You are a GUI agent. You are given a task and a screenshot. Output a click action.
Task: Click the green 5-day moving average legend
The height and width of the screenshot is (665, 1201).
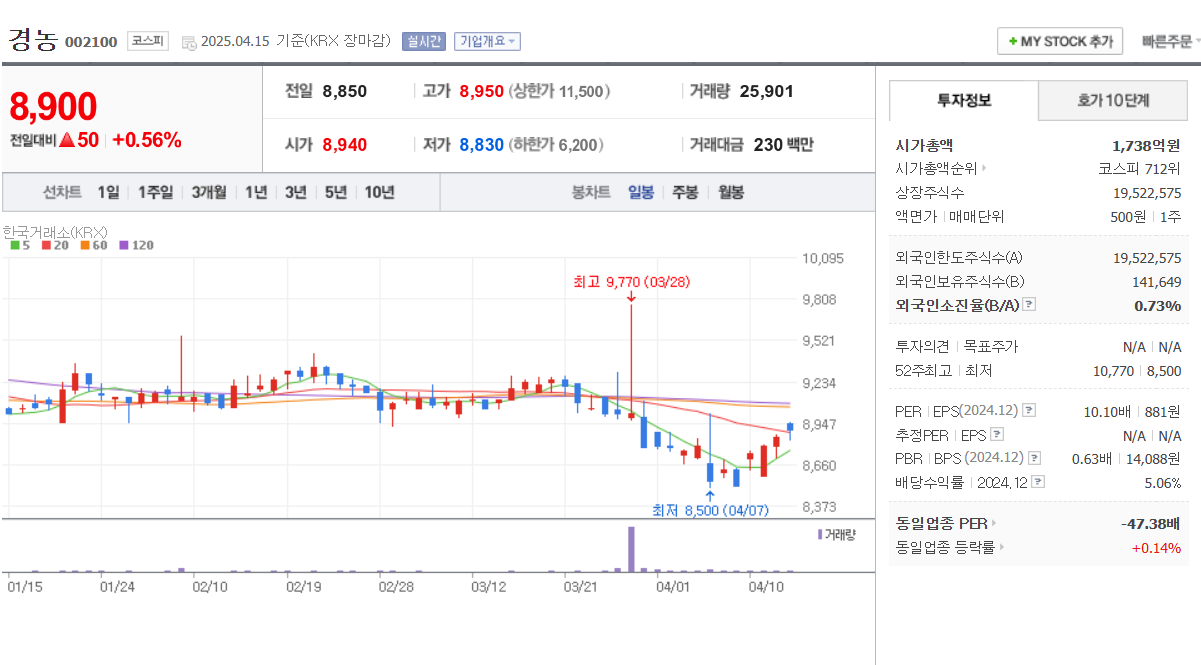19,245
